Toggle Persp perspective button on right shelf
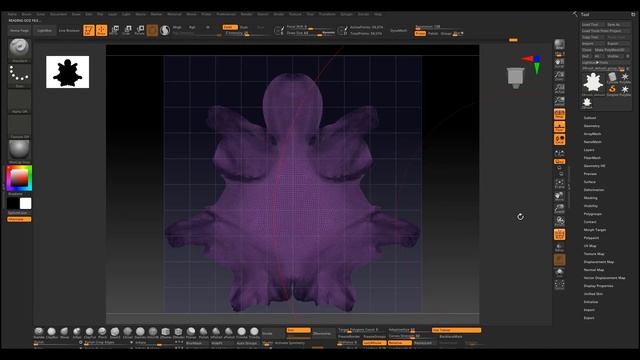The width and height of the screenshot is (640, 360). (559, 114)
